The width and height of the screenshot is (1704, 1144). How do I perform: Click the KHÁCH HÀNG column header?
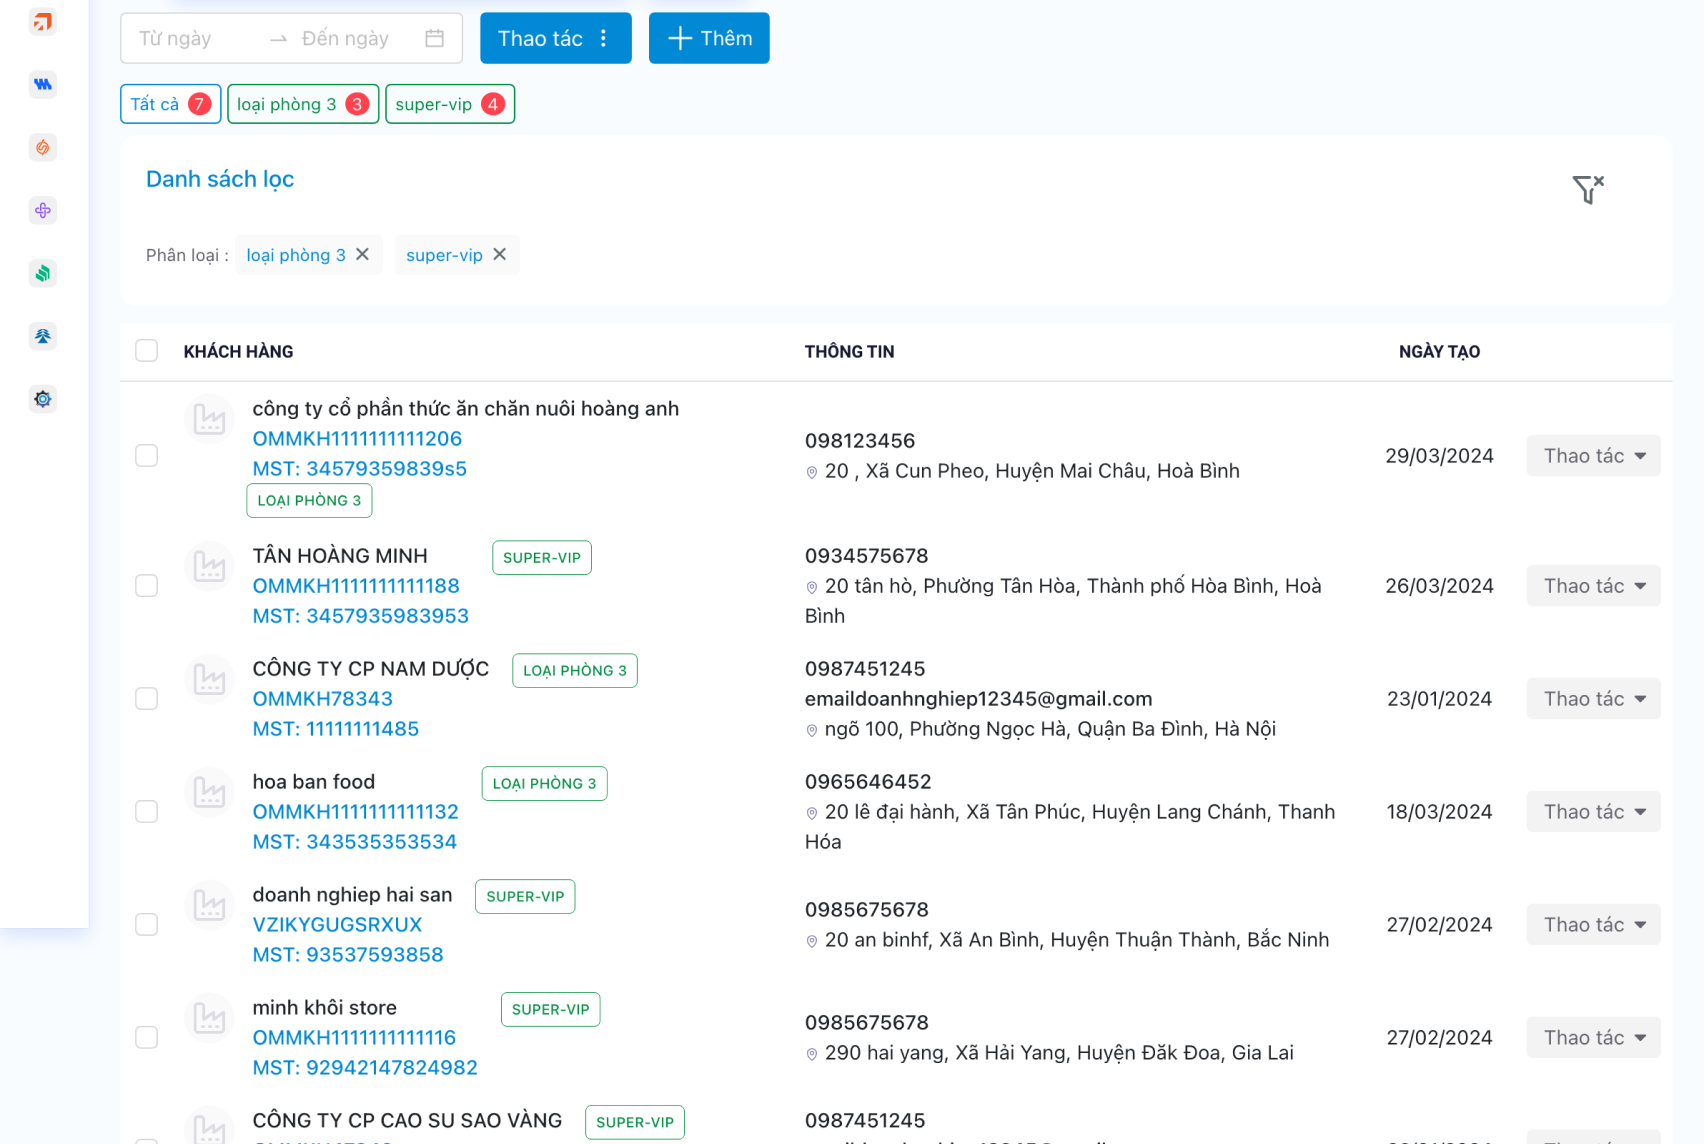238,352
